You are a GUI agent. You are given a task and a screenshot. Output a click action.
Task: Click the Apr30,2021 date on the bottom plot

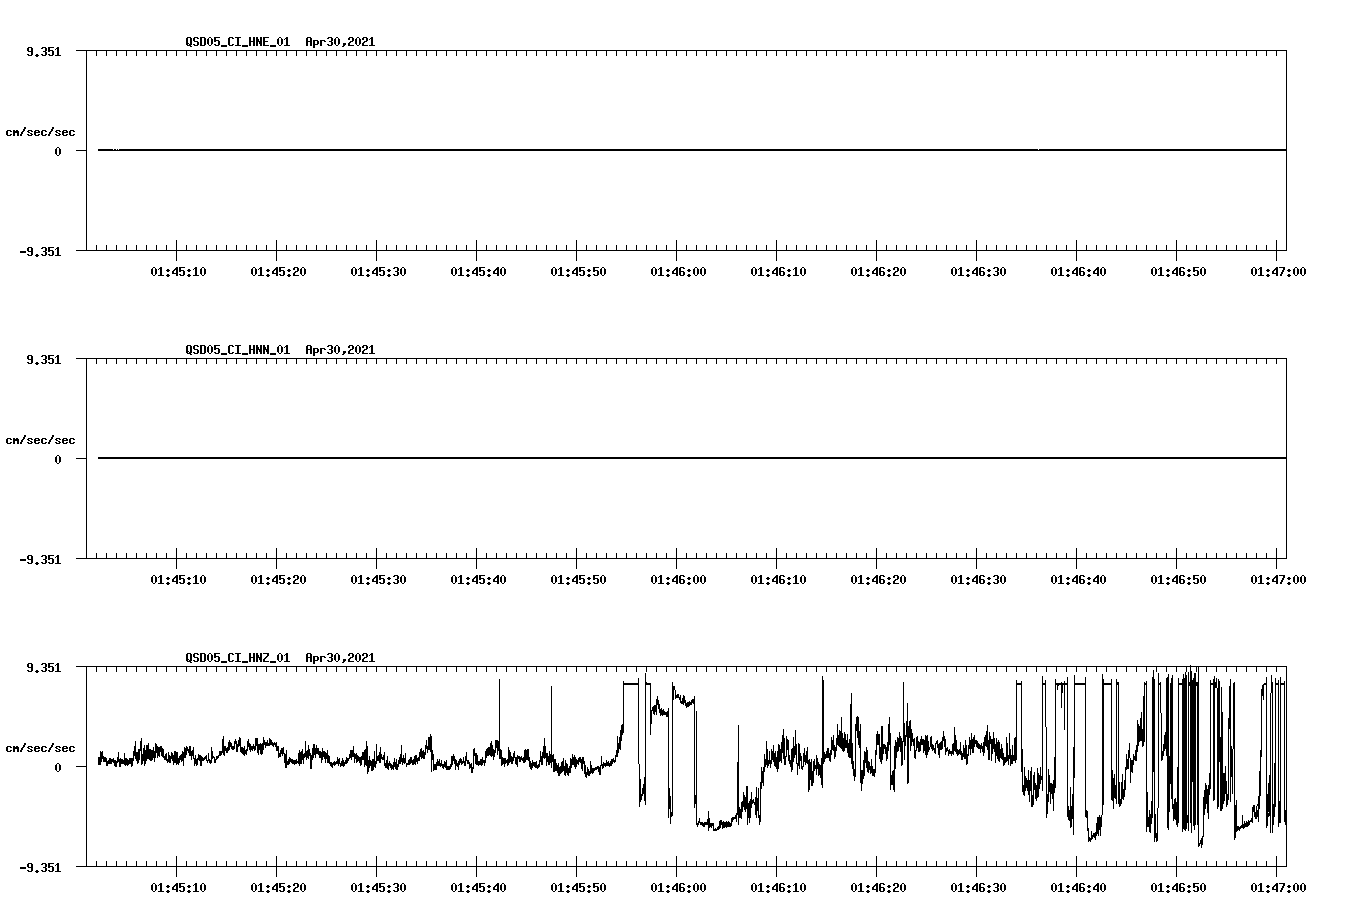pyautogui.click(x=339, y=658)
